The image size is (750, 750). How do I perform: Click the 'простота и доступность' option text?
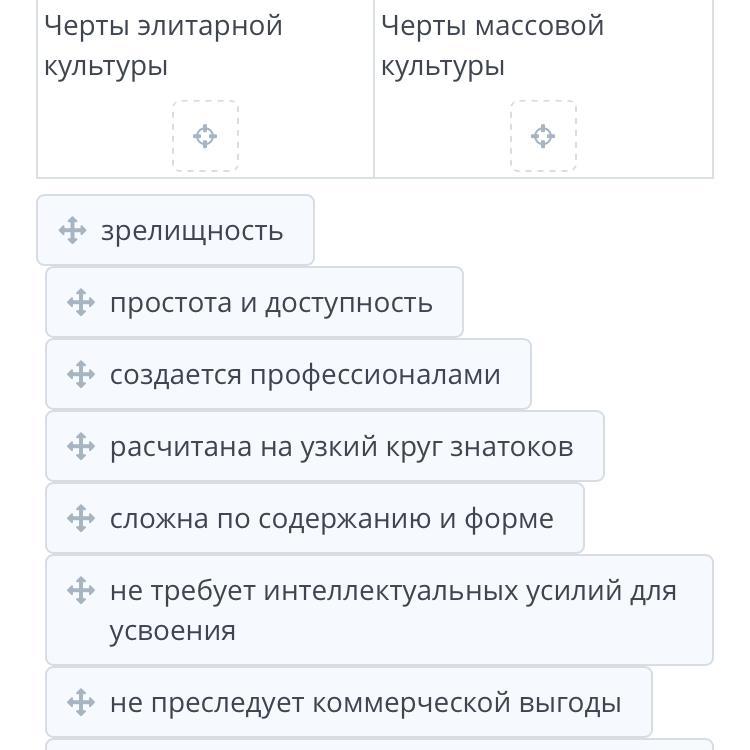(x=271, y=303)
